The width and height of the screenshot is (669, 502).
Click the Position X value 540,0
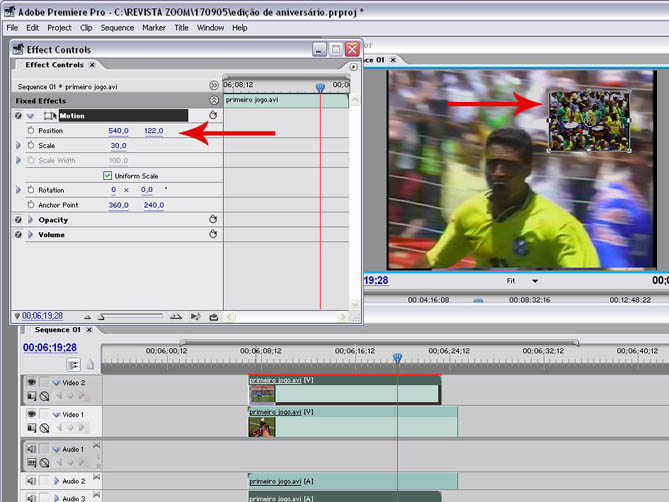[x=119, y=131]
